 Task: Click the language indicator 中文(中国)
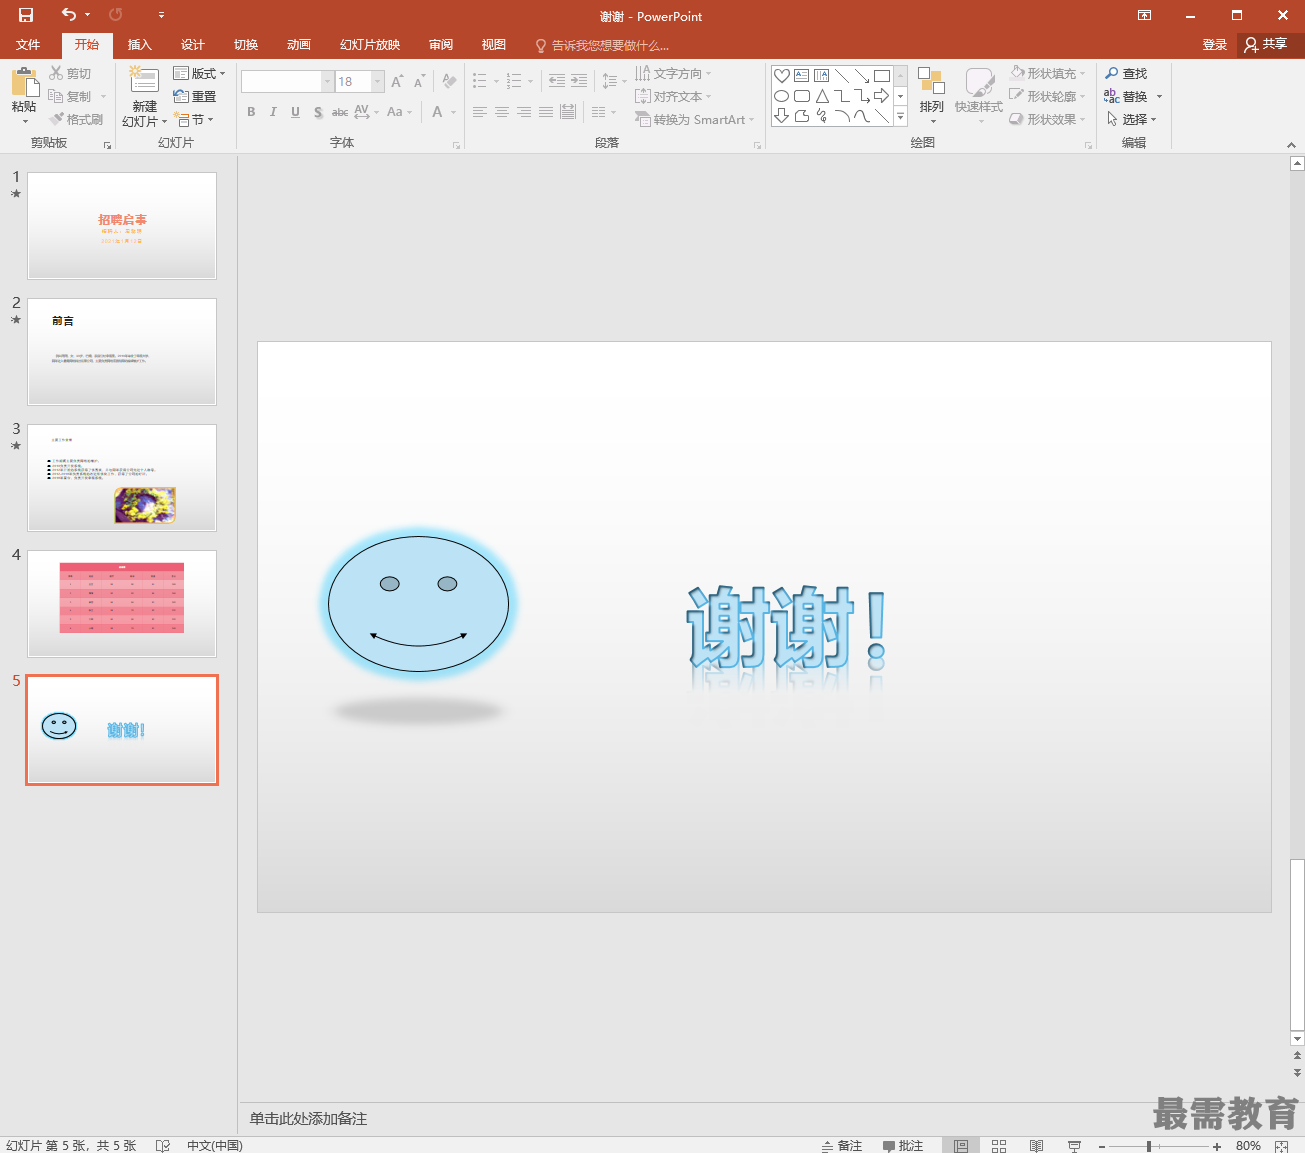coord(215,1146)
